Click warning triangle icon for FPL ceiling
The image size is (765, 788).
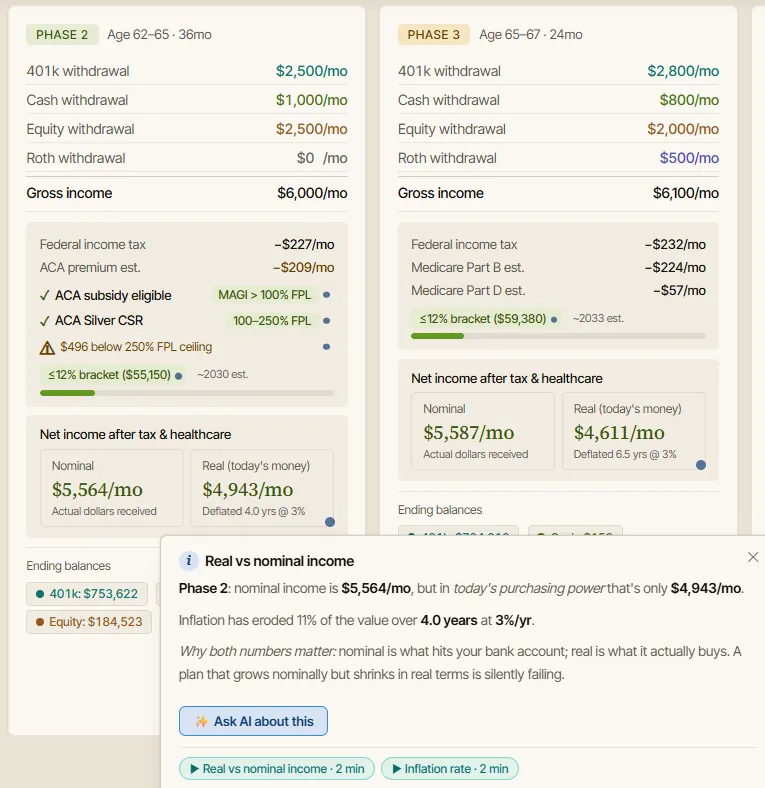click(x=47, y=348)
